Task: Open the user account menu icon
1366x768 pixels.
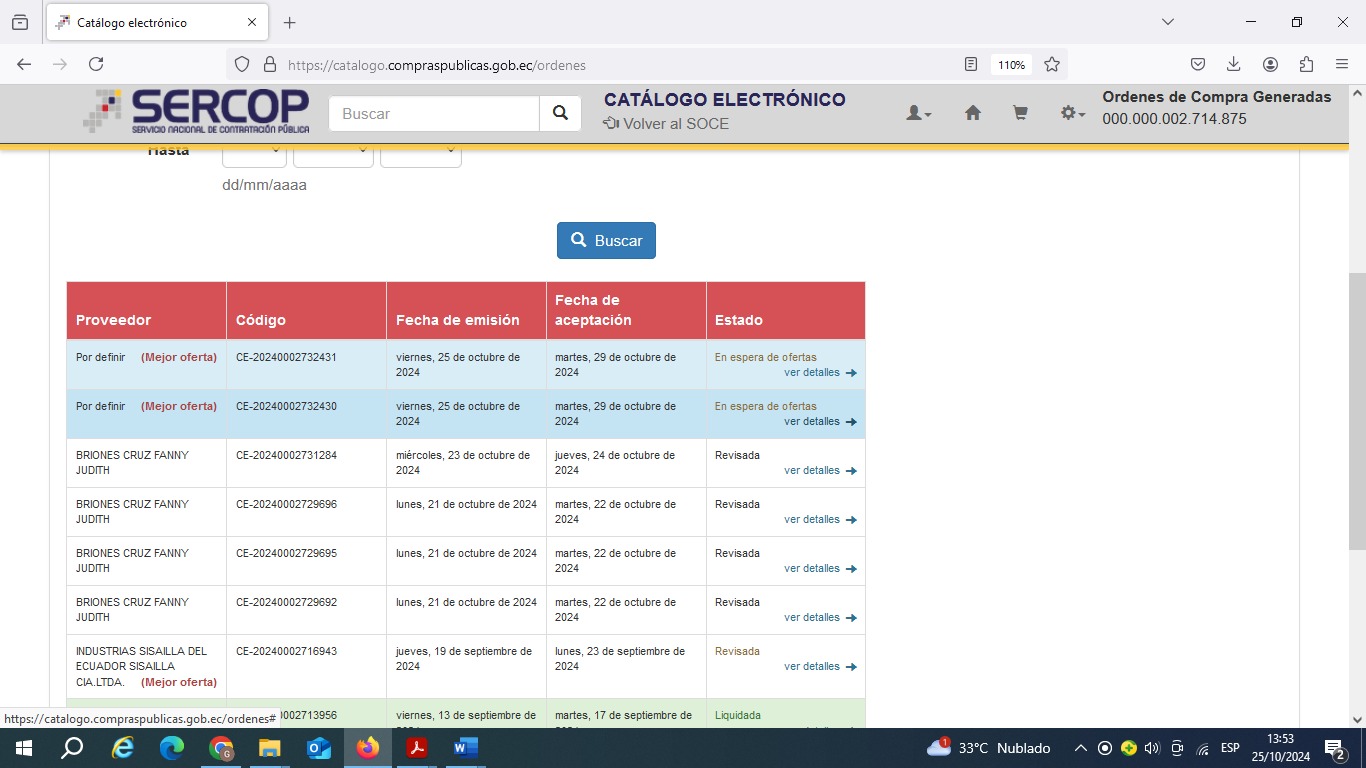Action: pos(918,114)
